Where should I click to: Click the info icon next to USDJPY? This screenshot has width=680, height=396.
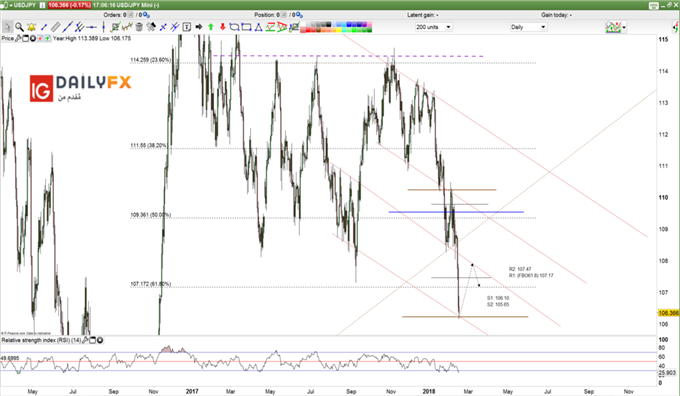42,5
